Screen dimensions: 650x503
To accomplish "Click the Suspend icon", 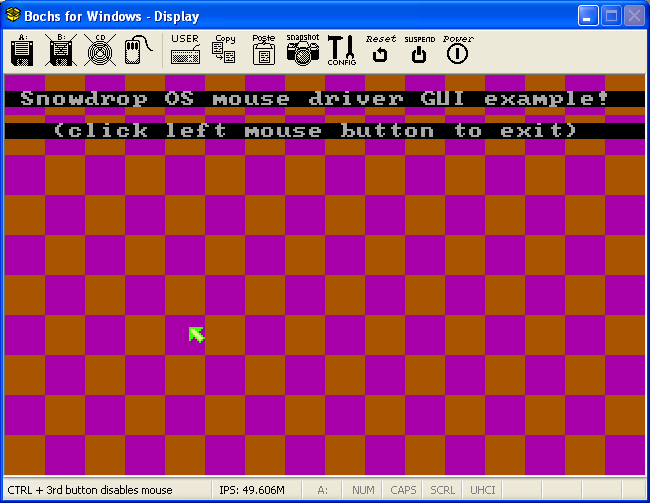I will pyautogui.click(x=420, y=49).
